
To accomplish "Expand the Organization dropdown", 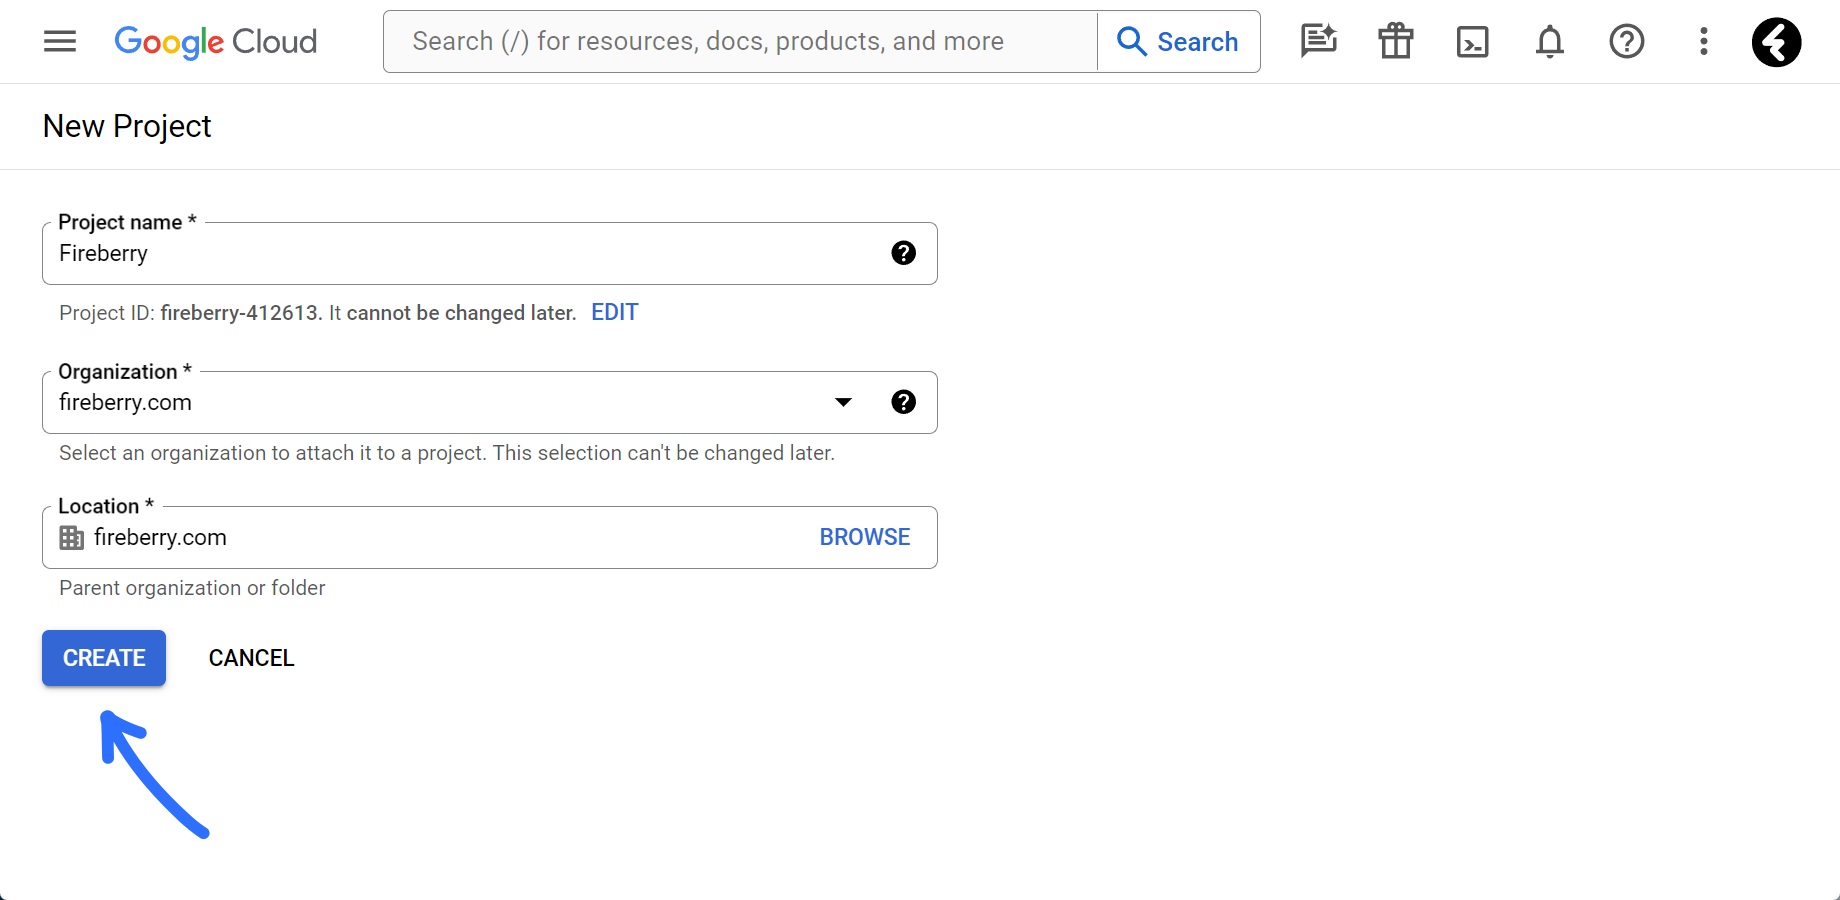I will coord(844,402).
